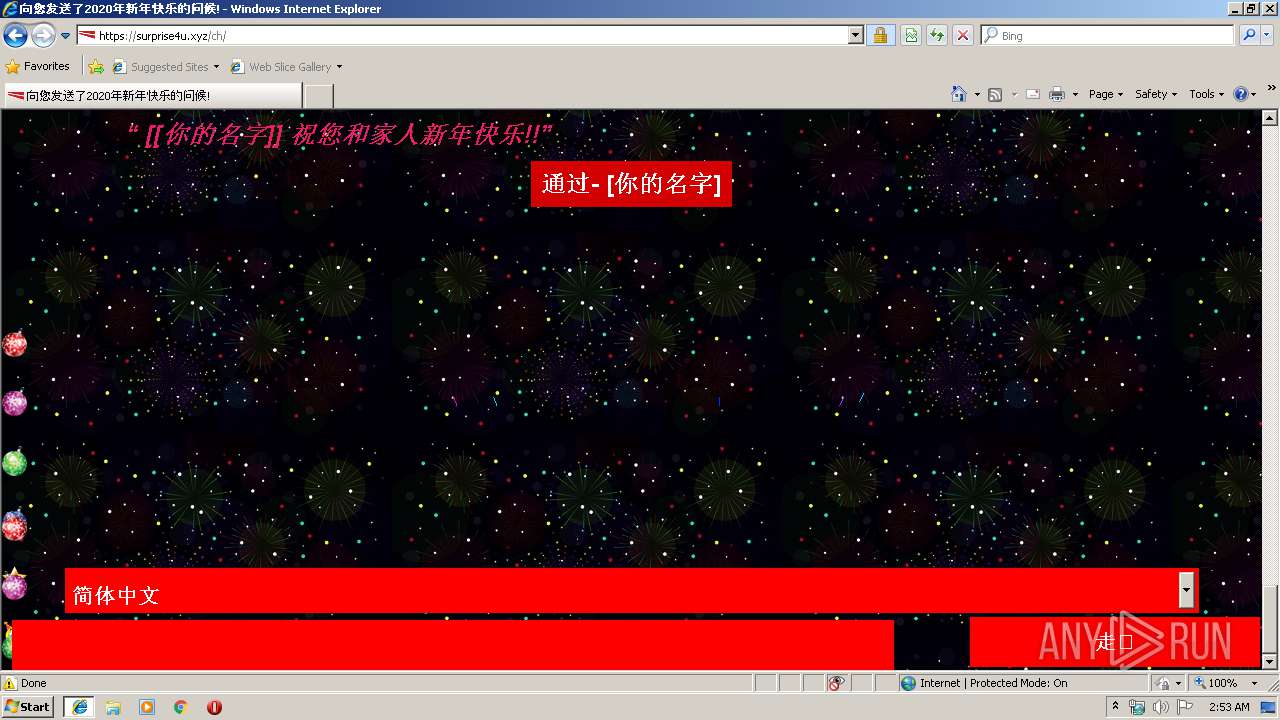Click the Internet Protected Mode zone text
Image resolution: width=1280 pixels, height=720 pixels.
[993, 683]
